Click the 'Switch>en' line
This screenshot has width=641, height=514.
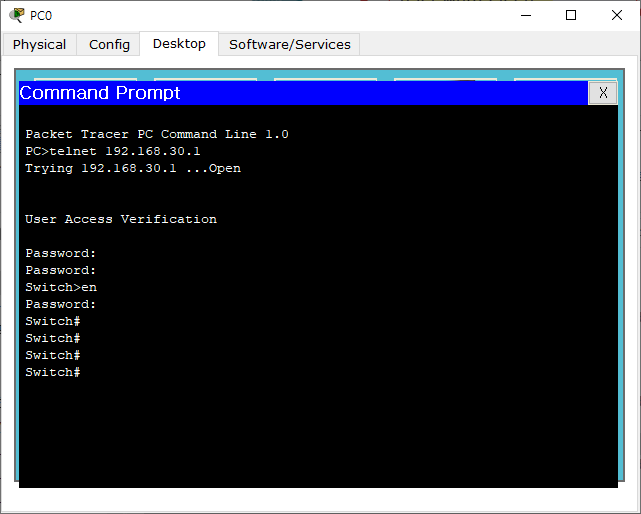[x=61, y=287]
